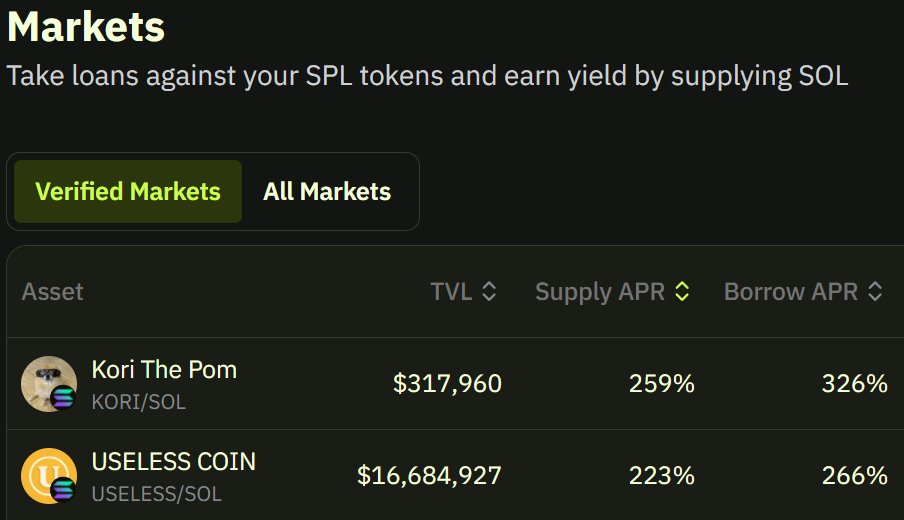Viewport: 904px width, 520px height.
Task: Select the USELESS/SOL pair label
Action: click(156, 494)
